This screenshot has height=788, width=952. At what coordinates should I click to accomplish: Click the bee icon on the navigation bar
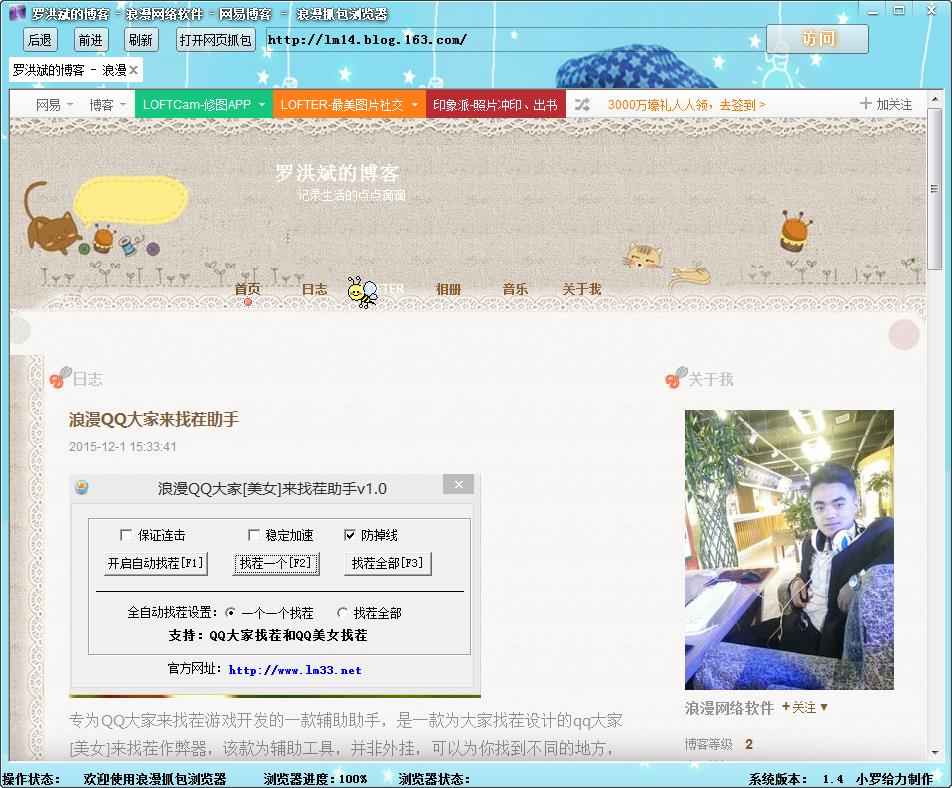click(360, 291)
